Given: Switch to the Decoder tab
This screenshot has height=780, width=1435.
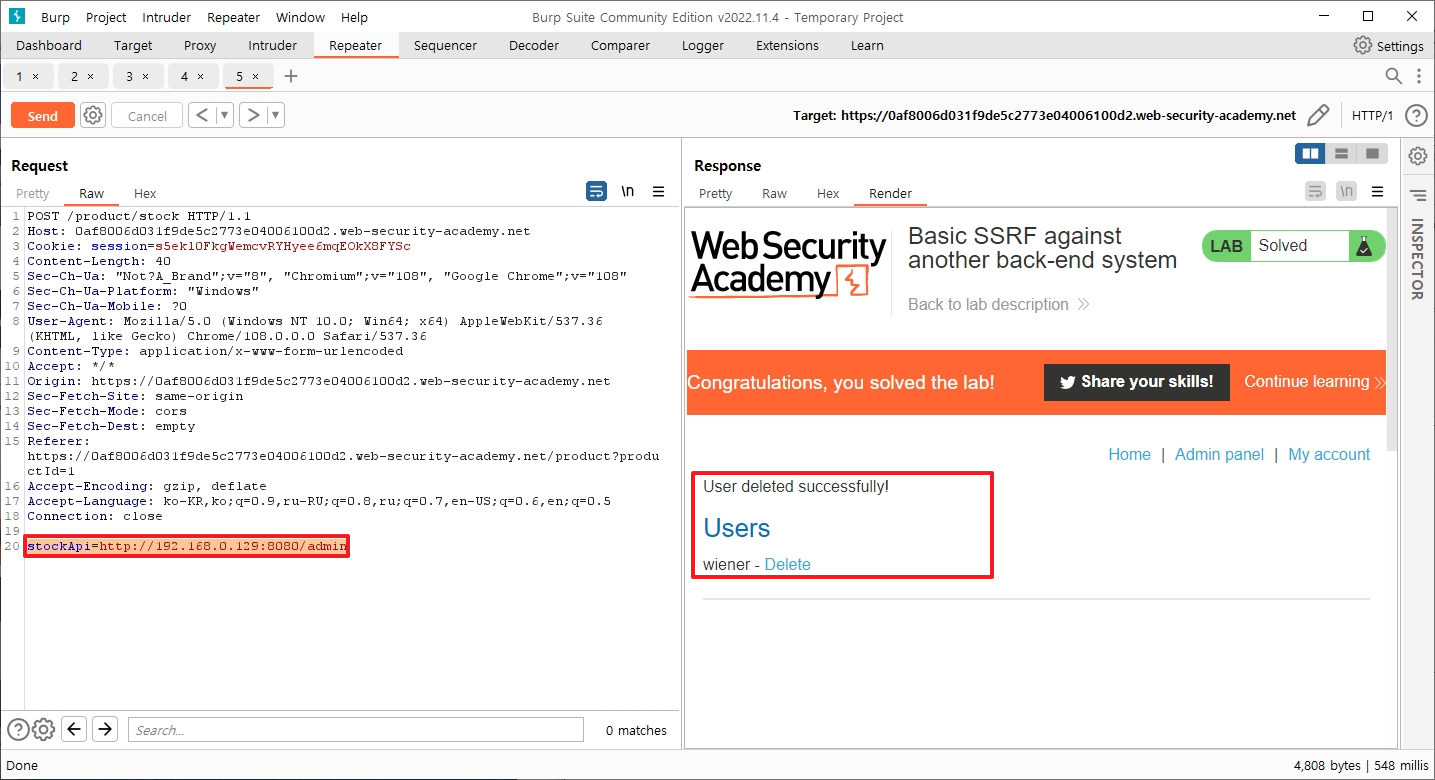Looking at the screenshot, I should (x=533, y=45).
